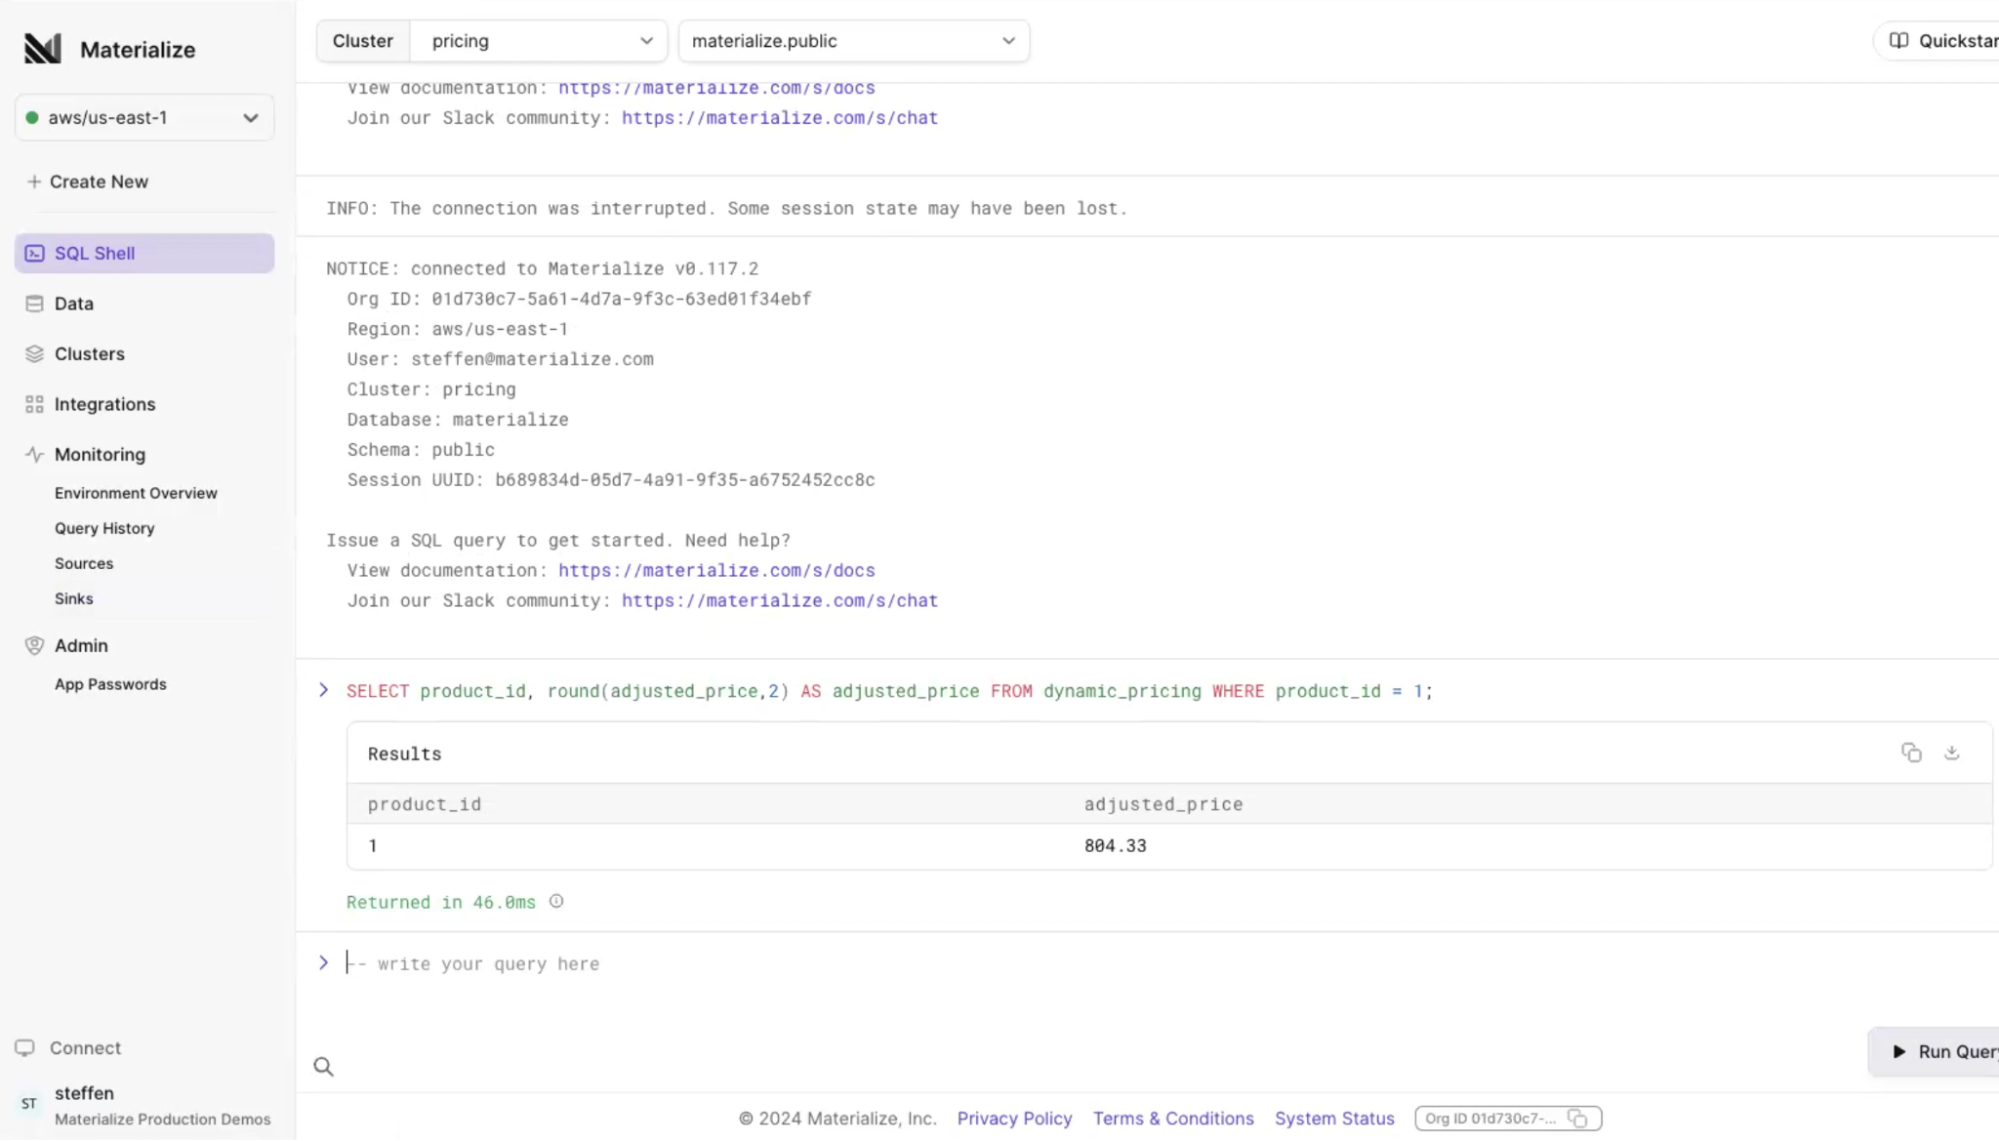Open Terms & Conditions
The image size is (1999, 1141).
tap(1173, 1118)
